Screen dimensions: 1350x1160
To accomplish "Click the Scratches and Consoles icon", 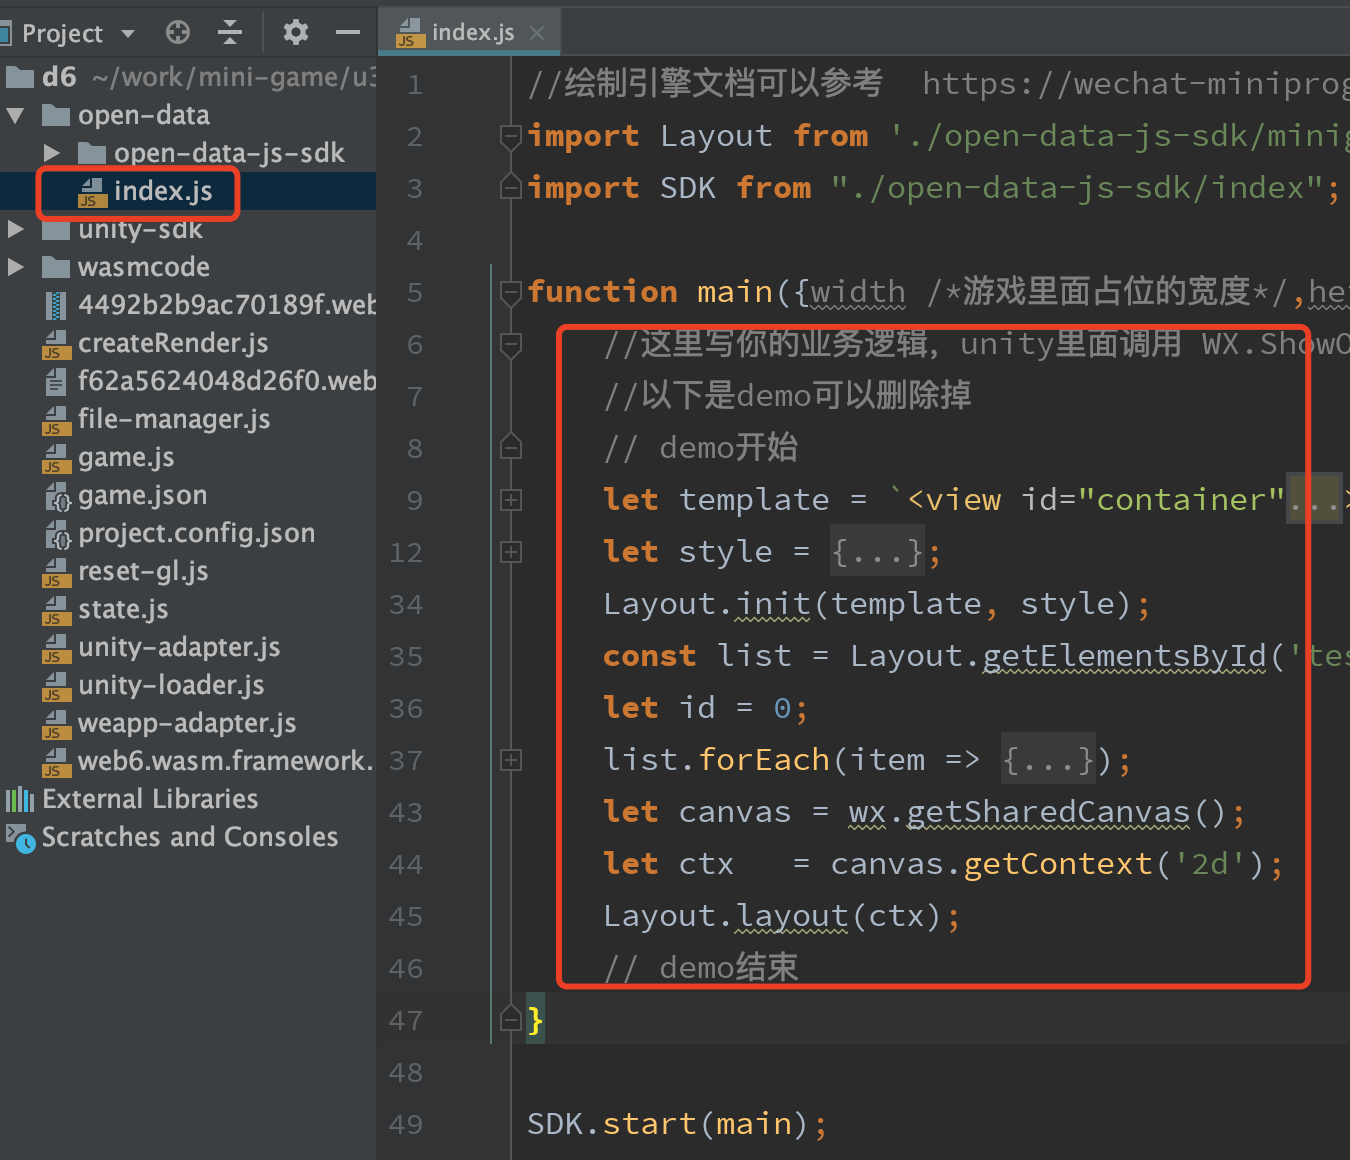I will (21, 838).
